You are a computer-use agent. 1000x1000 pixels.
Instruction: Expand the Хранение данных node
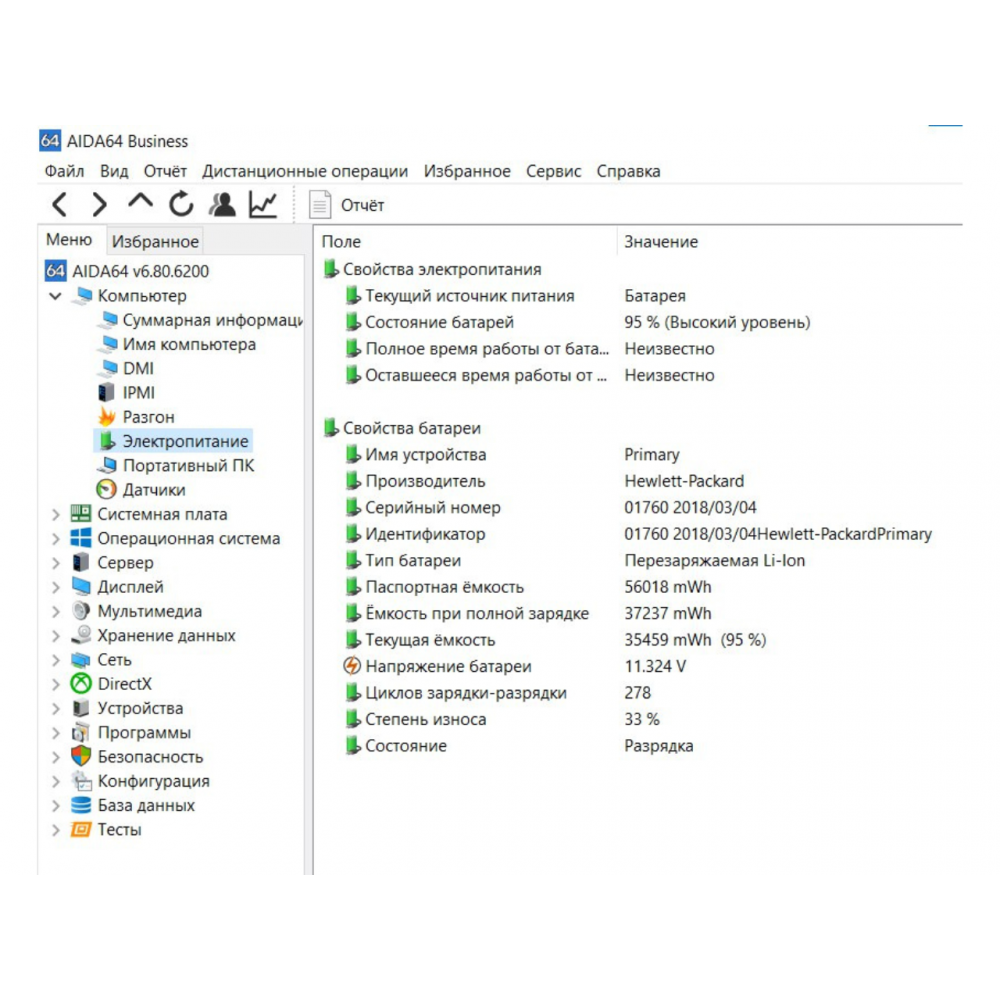coord(55,635)
